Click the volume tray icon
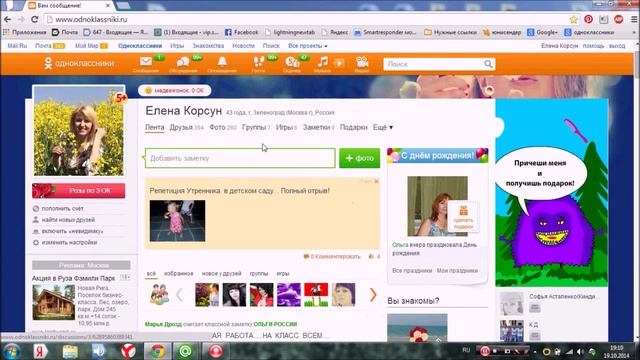Image resolution: width=640 pixels, height=360 pixels. (x=580, y=351)
